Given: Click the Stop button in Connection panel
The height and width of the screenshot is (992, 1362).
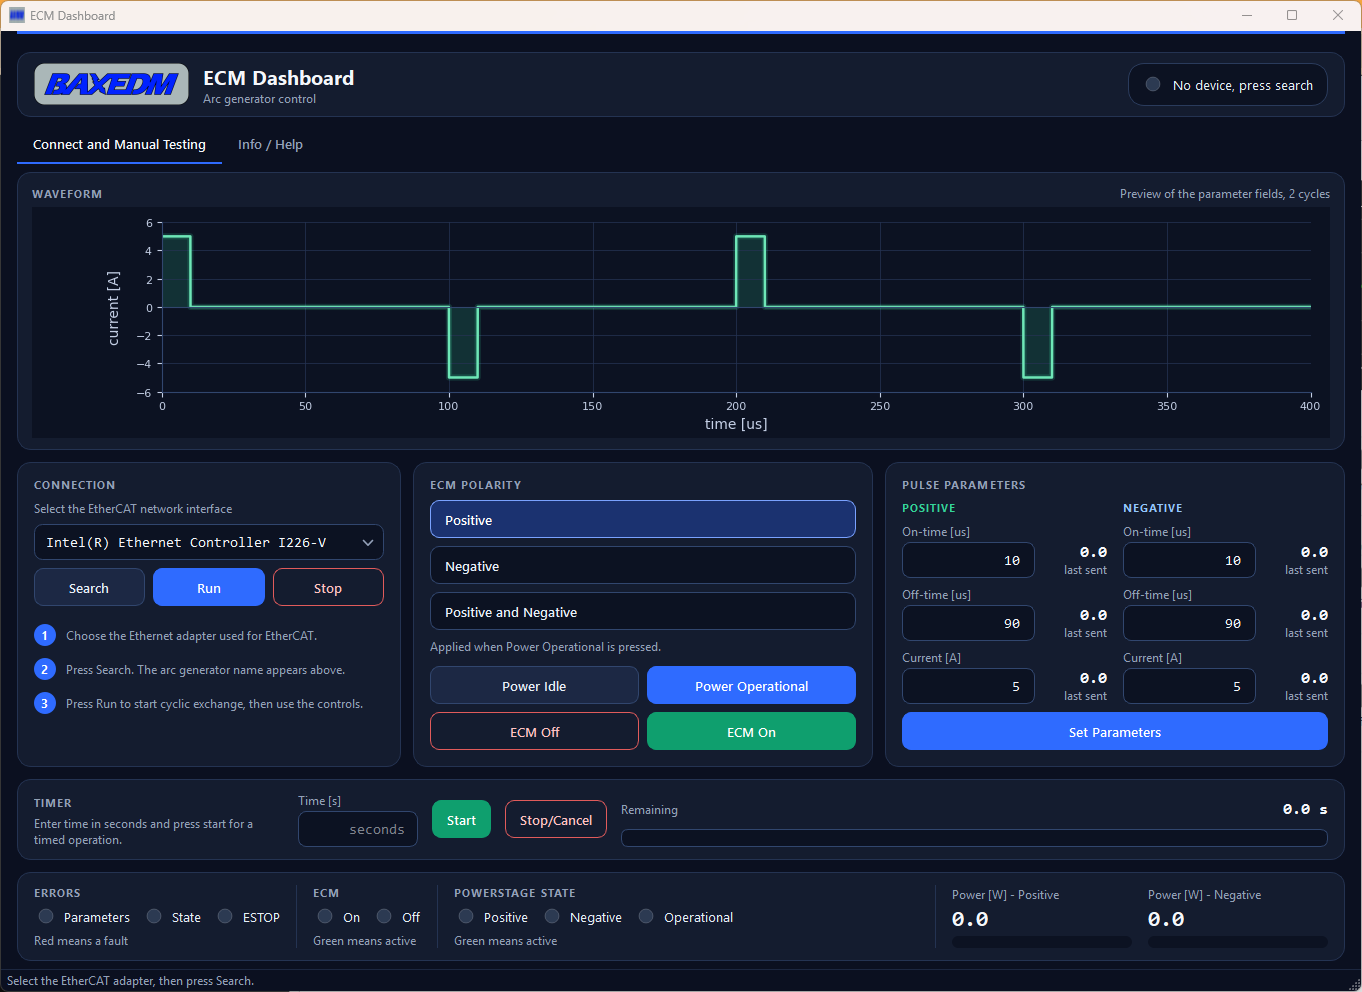Looking at the screenshot, I should pos(328,588).
